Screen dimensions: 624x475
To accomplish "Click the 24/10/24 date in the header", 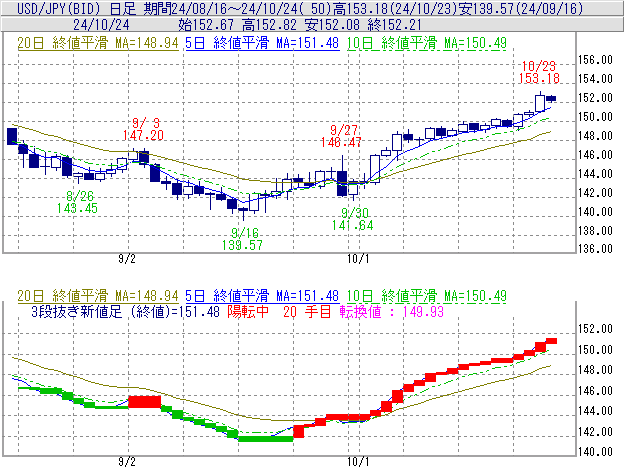I will (101, 25).
